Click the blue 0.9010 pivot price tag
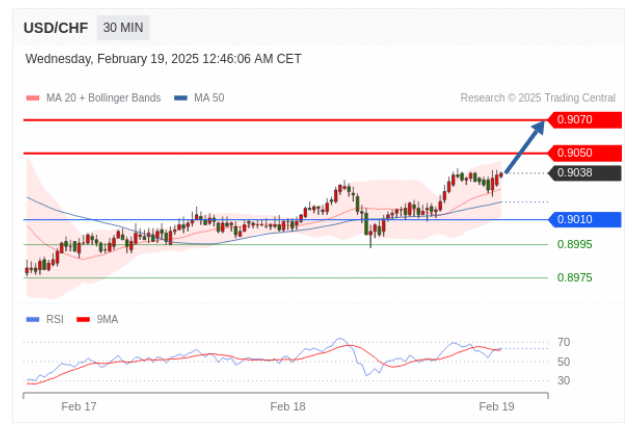Screen dimensions: 633x435 [585, 219]
